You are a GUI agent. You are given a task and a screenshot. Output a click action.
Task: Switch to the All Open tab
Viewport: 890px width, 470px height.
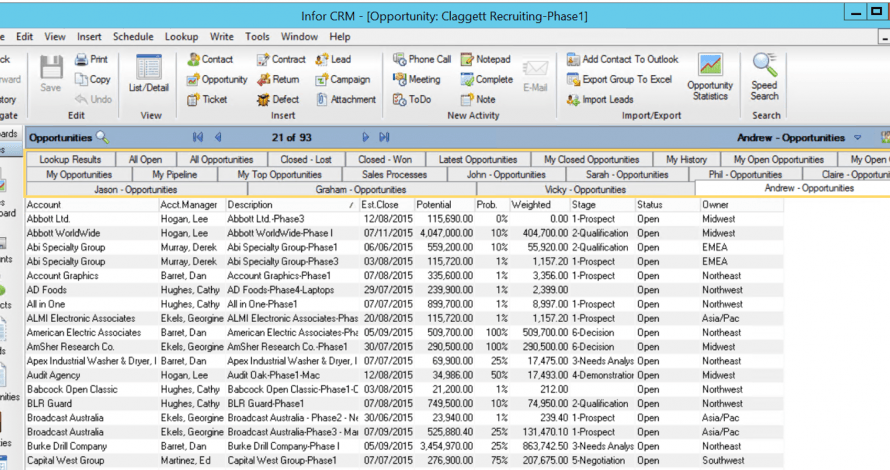coord(145,160)
